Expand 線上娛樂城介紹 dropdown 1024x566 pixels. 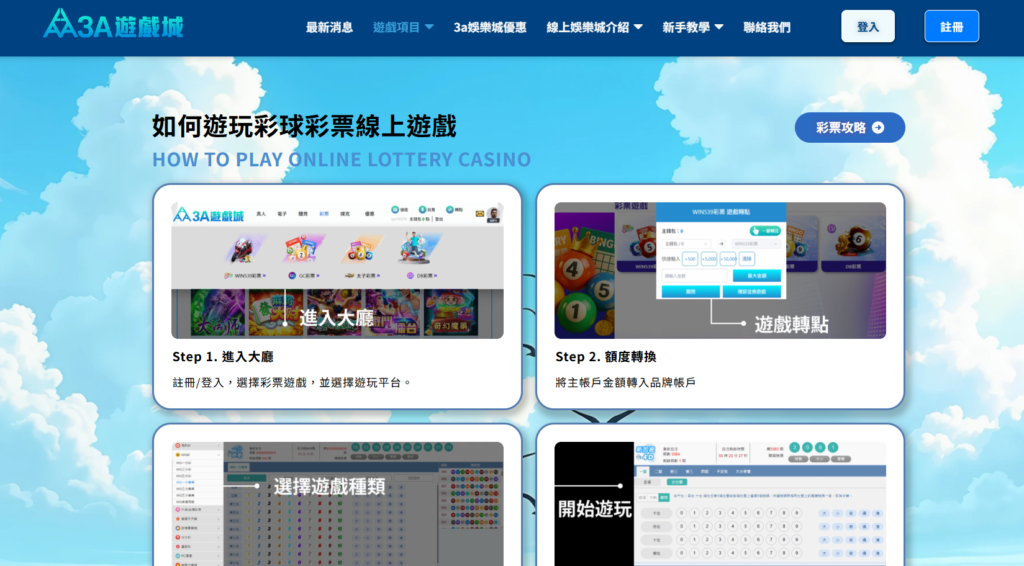[594, 27]
